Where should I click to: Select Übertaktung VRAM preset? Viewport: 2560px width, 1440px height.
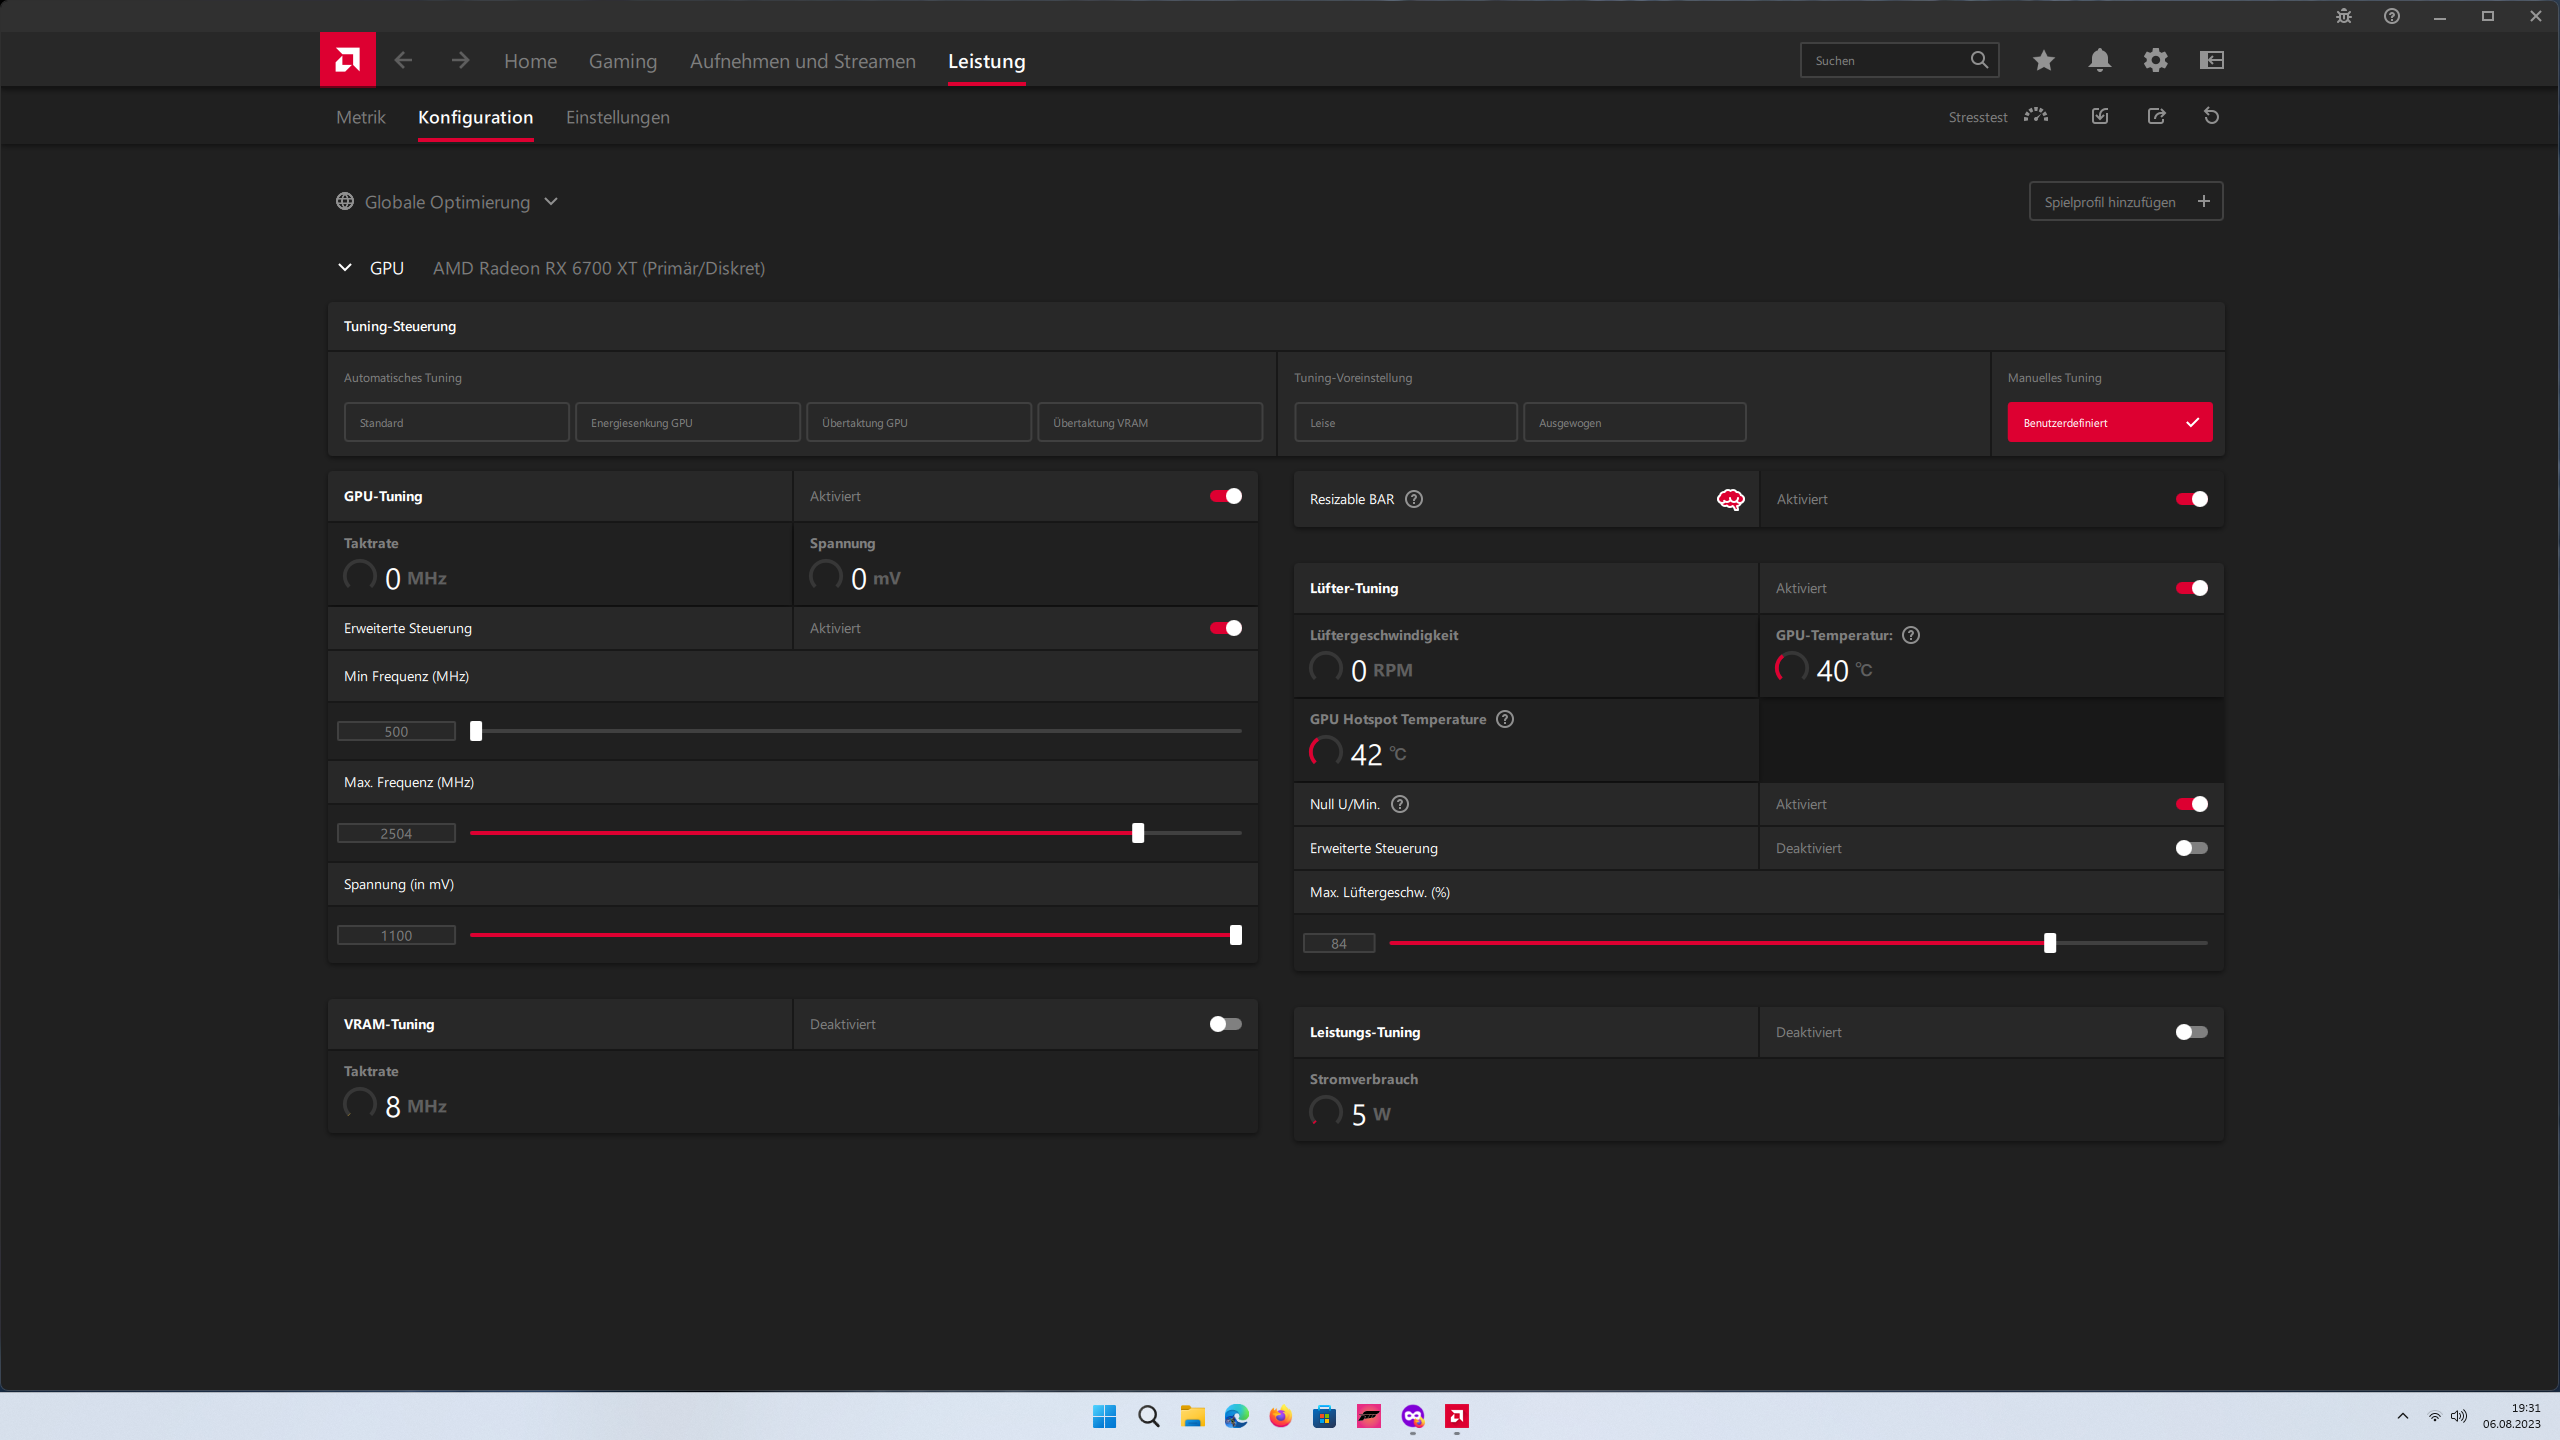coord(1149,422)
